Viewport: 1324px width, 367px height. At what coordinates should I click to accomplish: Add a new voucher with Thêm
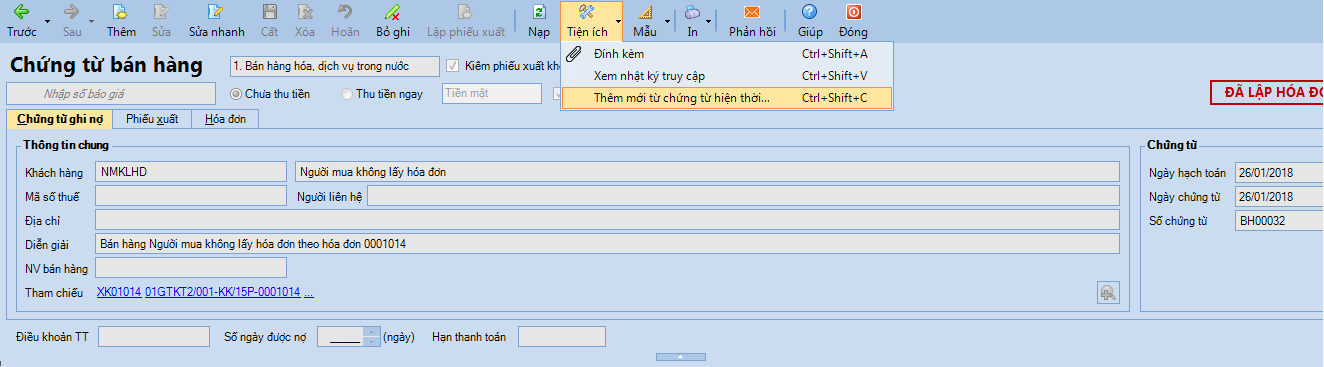pos(121,20)
